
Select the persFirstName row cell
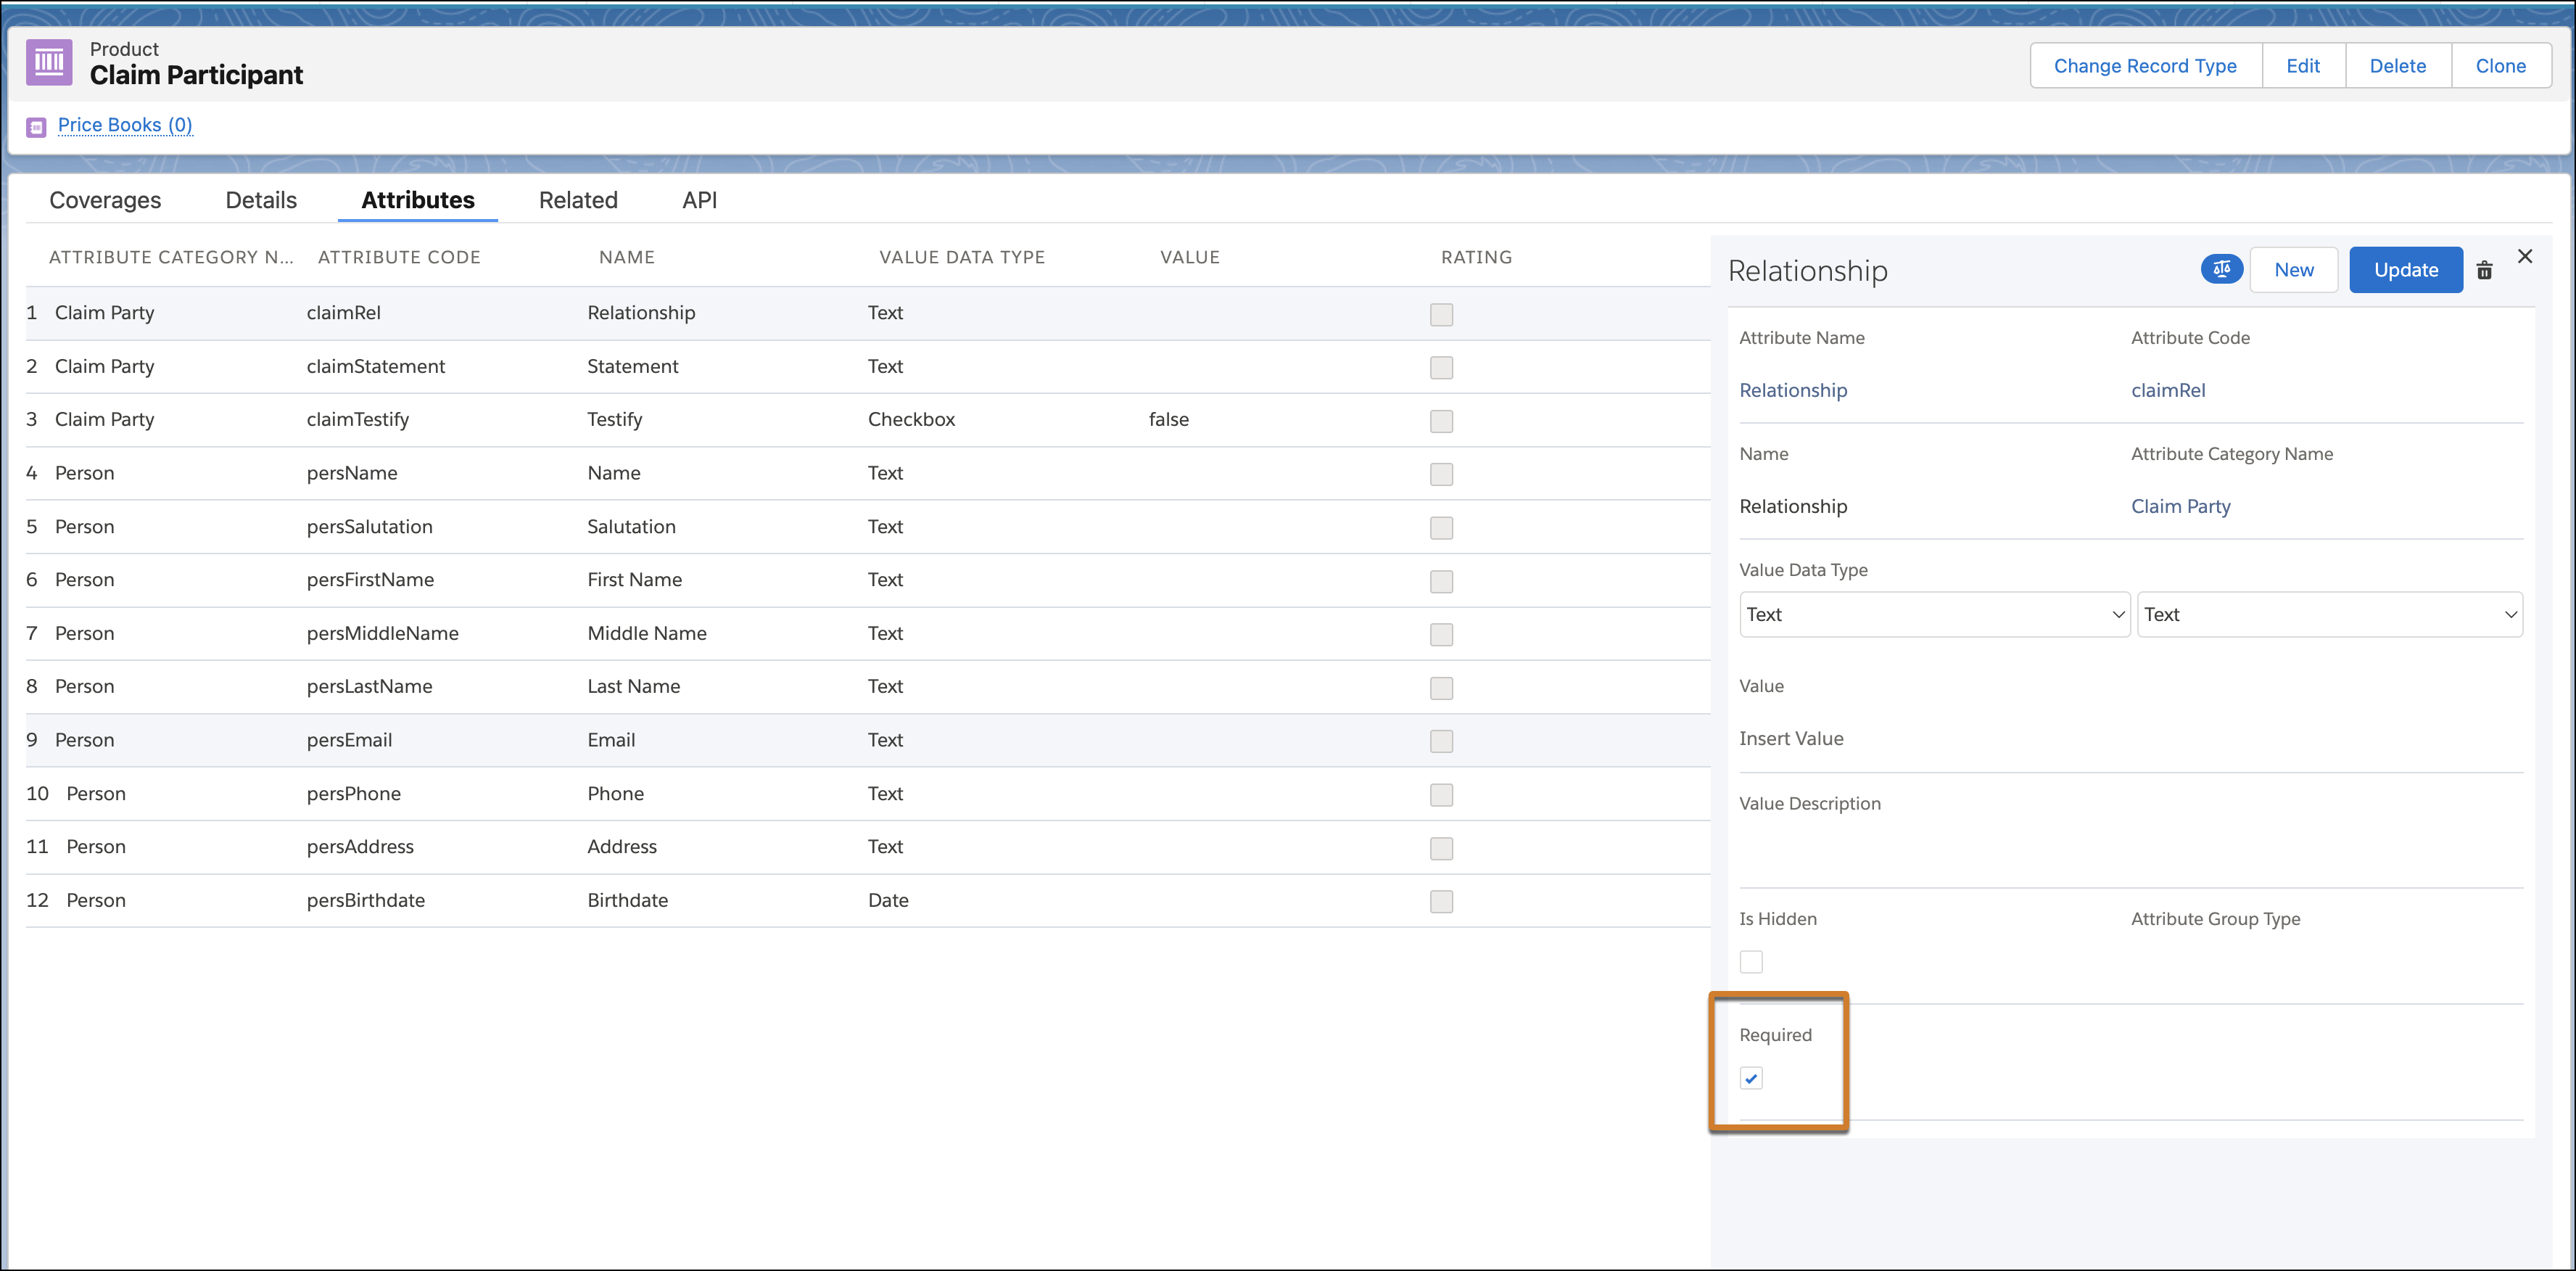tap(370, 580)
